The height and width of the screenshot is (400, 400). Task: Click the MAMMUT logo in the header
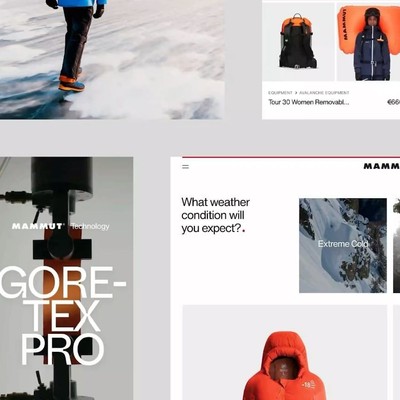(x=382, y=166)
